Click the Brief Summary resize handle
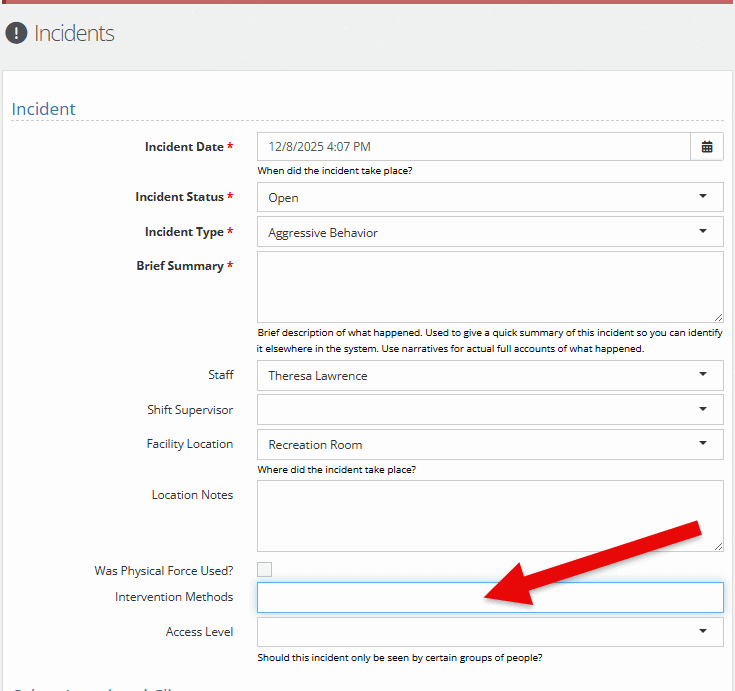This screenshot has height=691, width=735. pyautogui.click(x=717, y=315)
